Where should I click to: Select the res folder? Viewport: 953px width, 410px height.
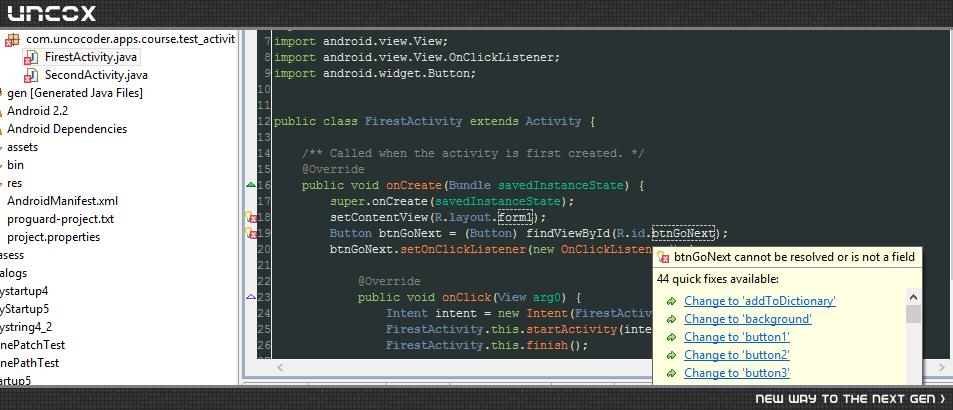(15, 183)
